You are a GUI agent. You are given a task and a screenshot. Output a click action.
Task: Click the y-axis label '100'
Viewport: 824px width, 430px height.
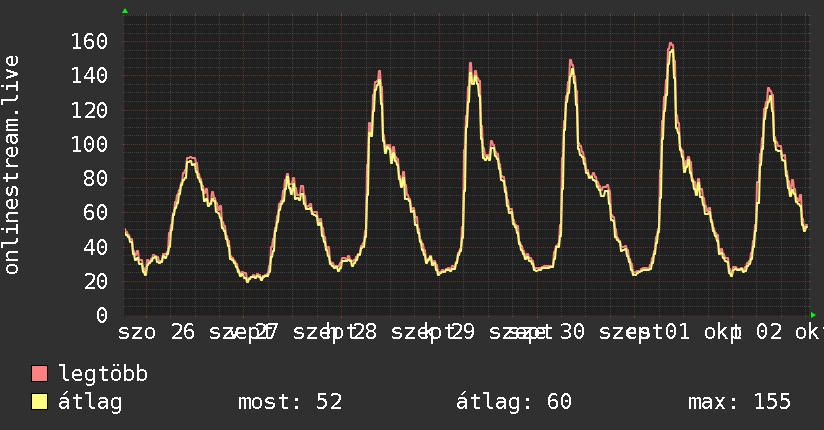pyautogui.click(x=89, y=144)
